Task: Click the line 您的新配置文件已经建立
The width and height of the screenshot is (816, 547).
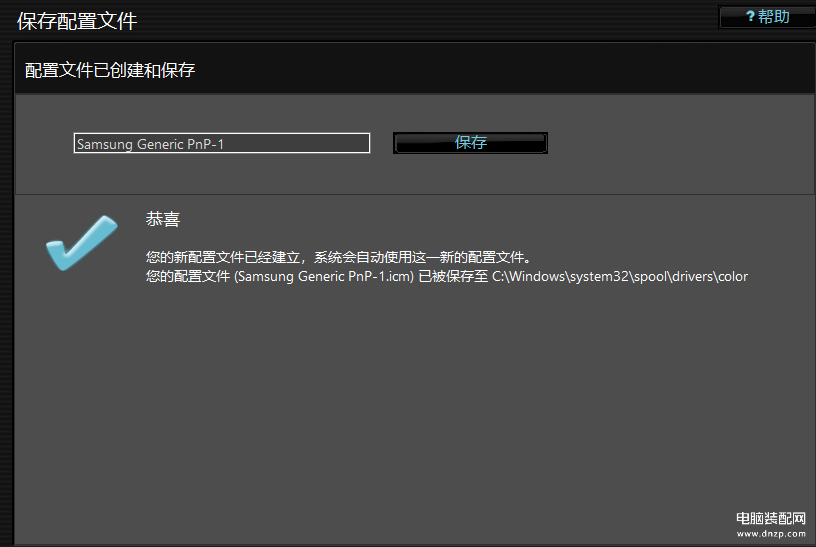Action: tap(338, 257)
